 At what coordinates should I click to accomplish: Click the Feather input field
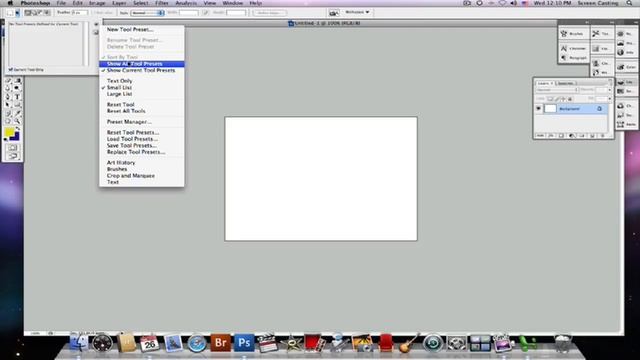point(79,13)
